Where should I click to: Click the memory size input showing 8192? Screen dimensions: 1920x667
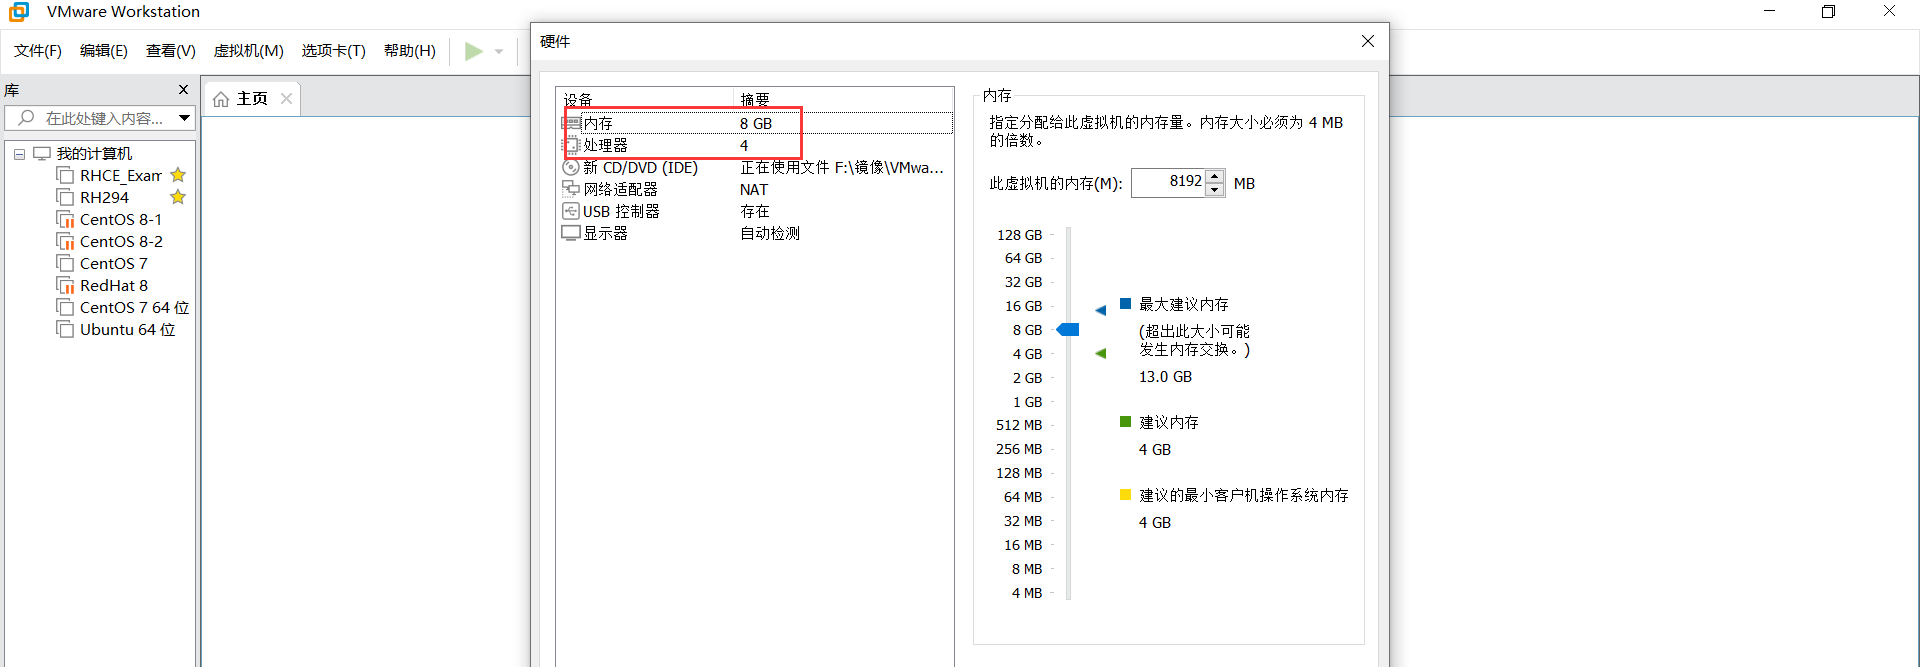[x=1168, y=182]
